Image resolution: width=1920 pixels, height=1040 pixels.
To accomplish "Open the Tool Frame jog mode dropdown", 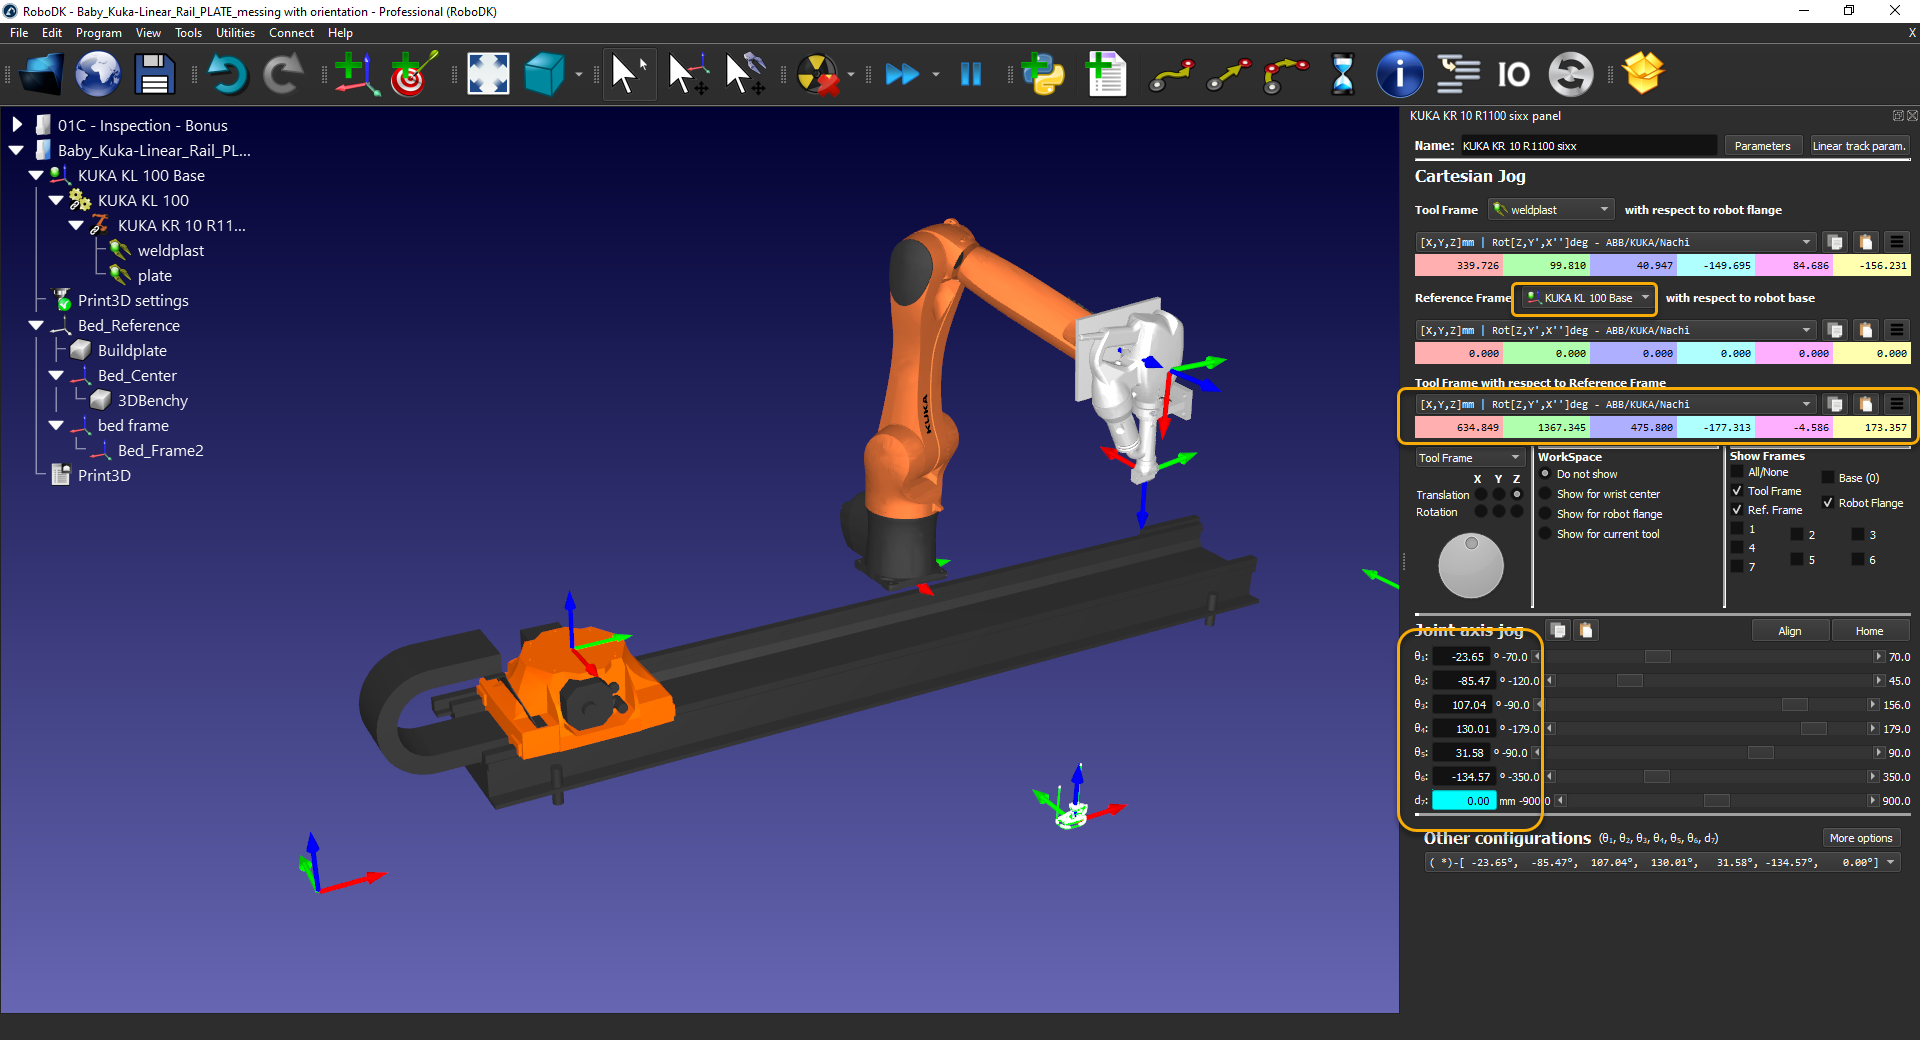I will click(1469, 458).
